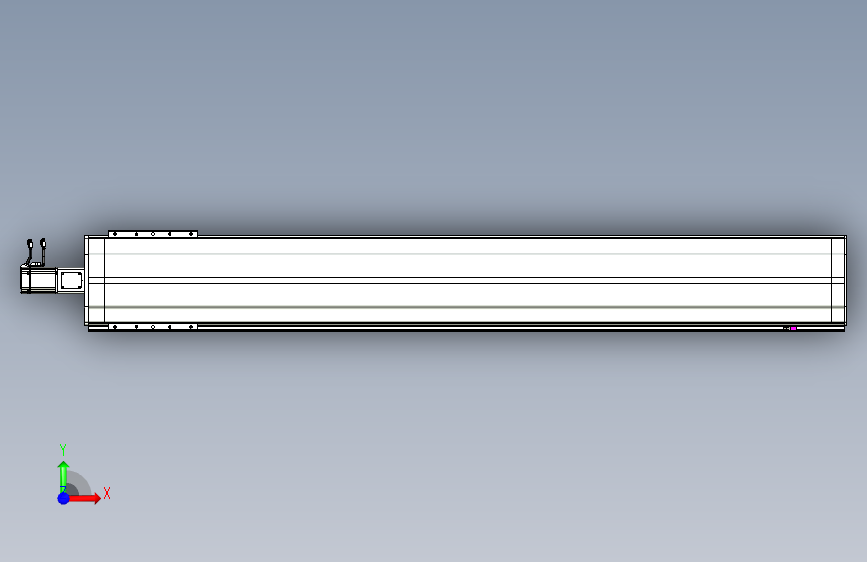Select center open hole on lower mounting plate
The image size is (867, 562).
[x=153, y=327]
